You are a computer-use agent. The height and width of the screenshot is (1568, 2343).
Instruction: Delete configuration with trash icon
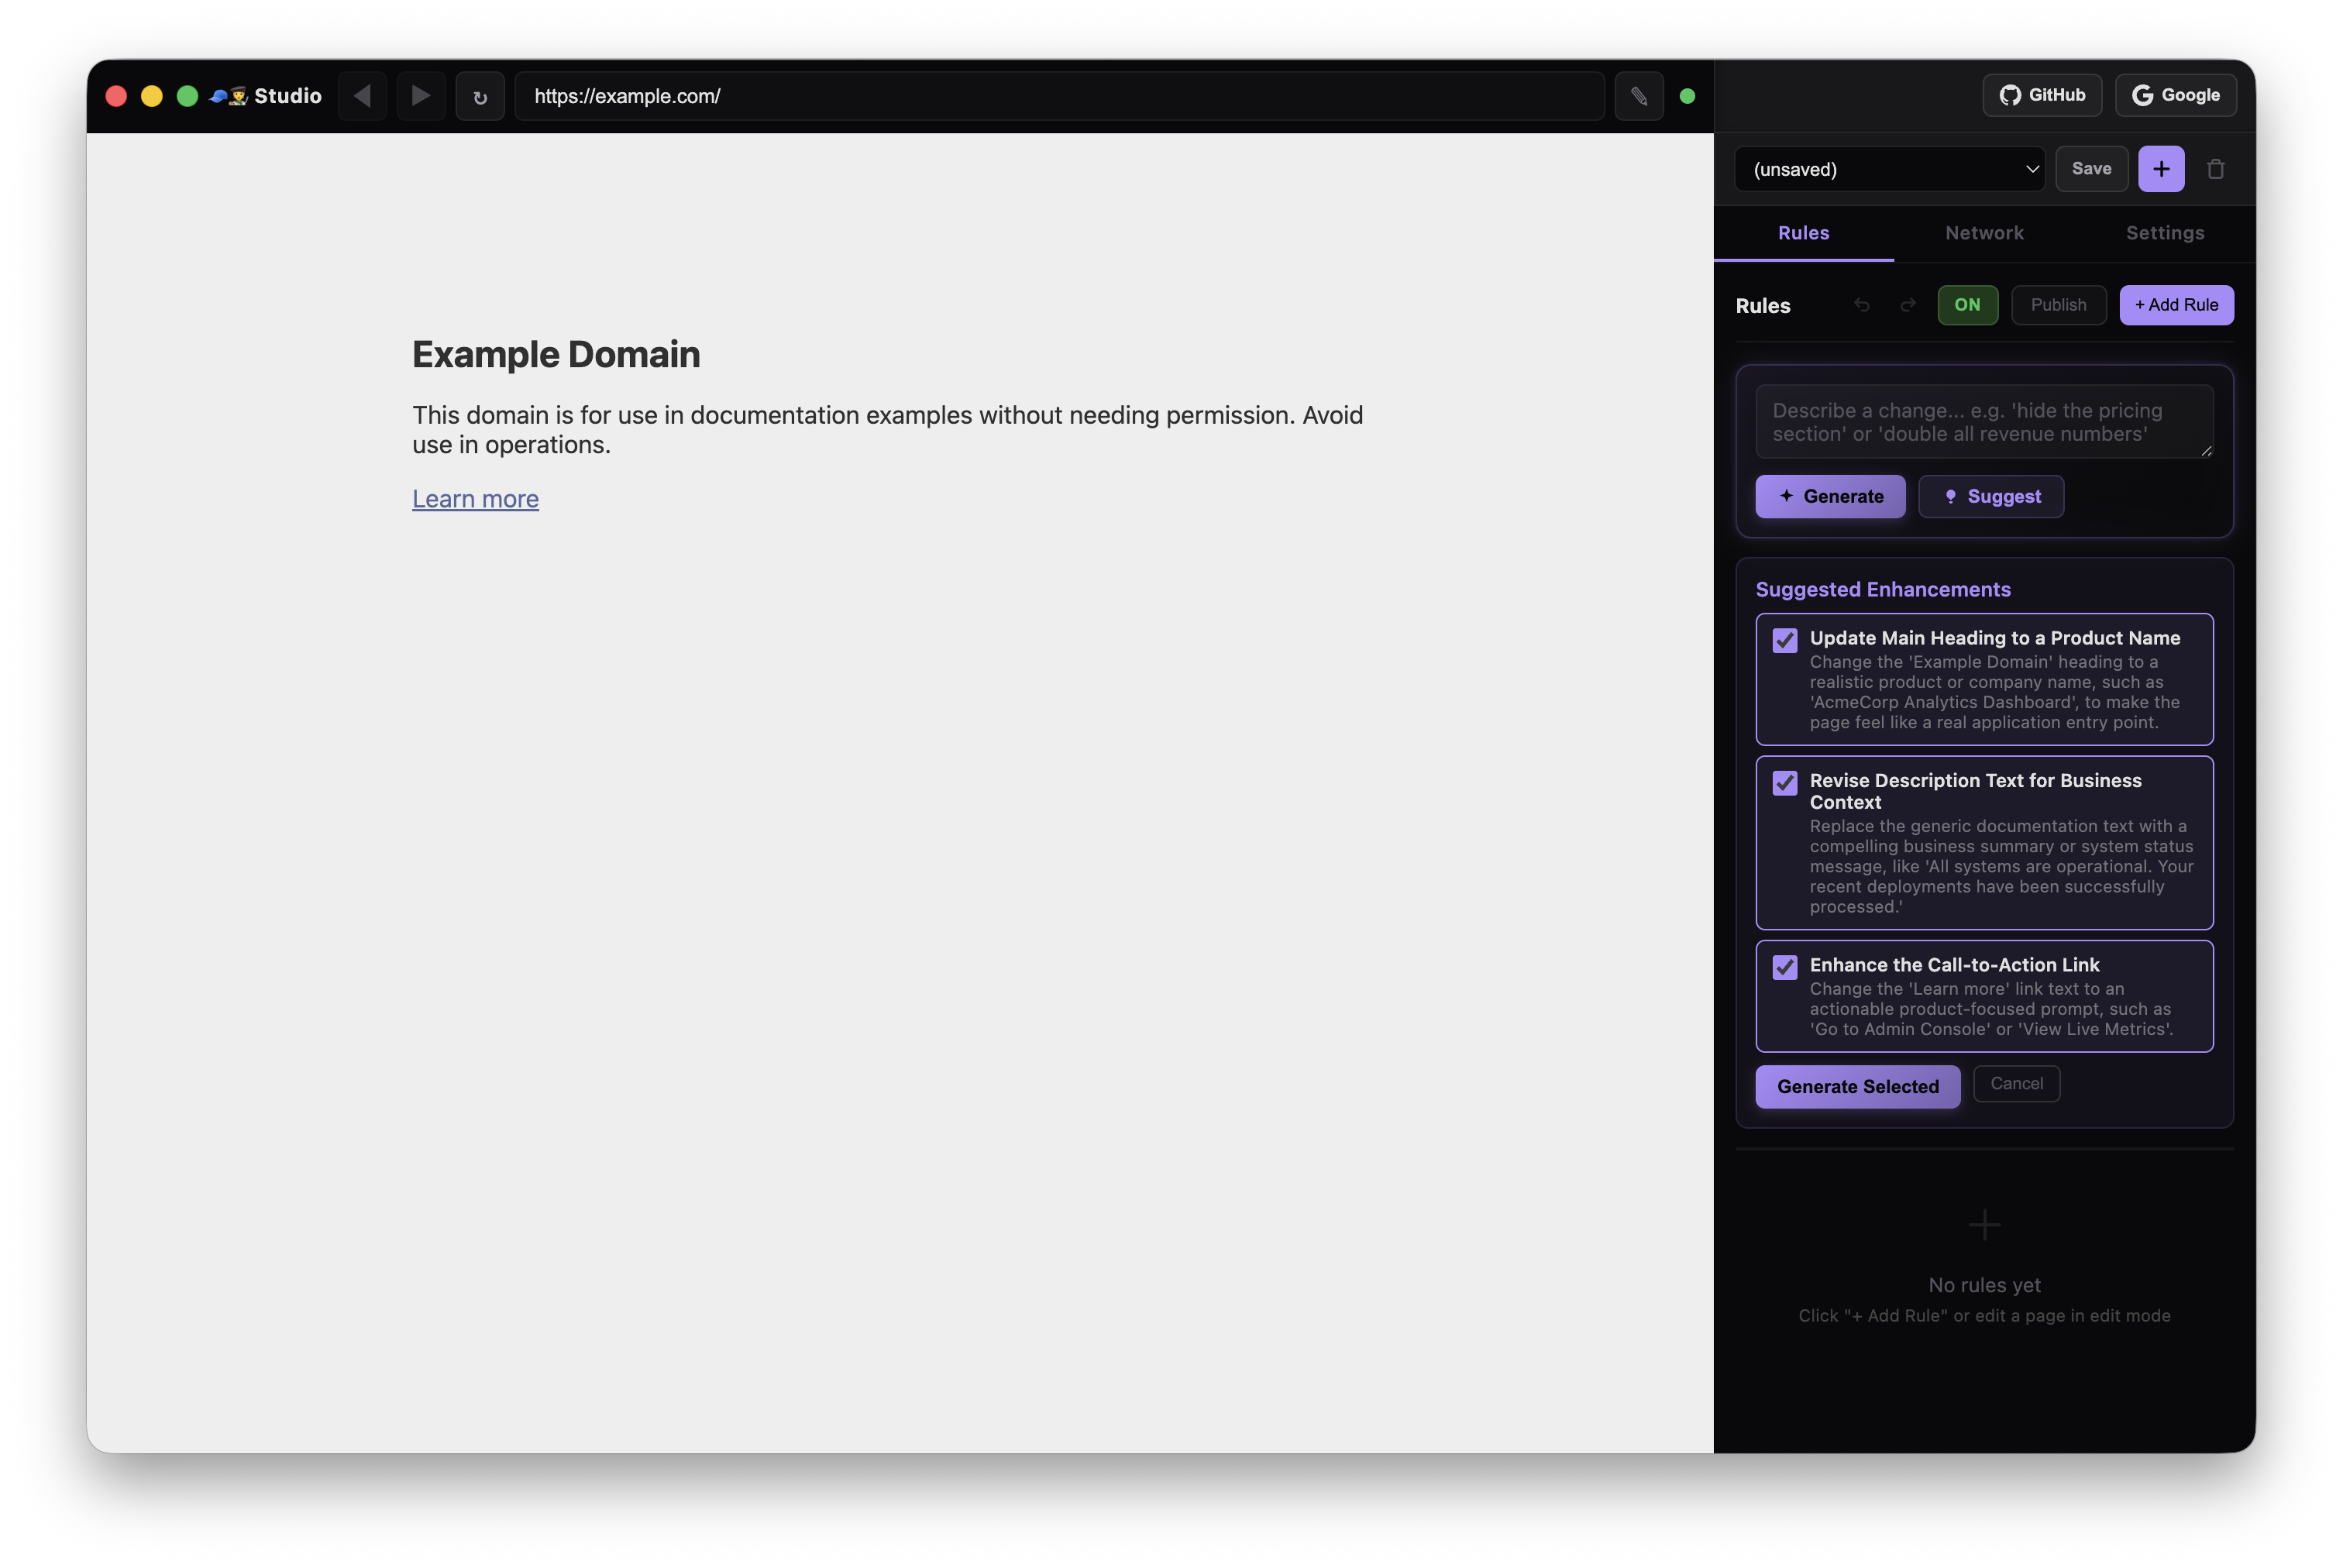[x=2215, y=169]
